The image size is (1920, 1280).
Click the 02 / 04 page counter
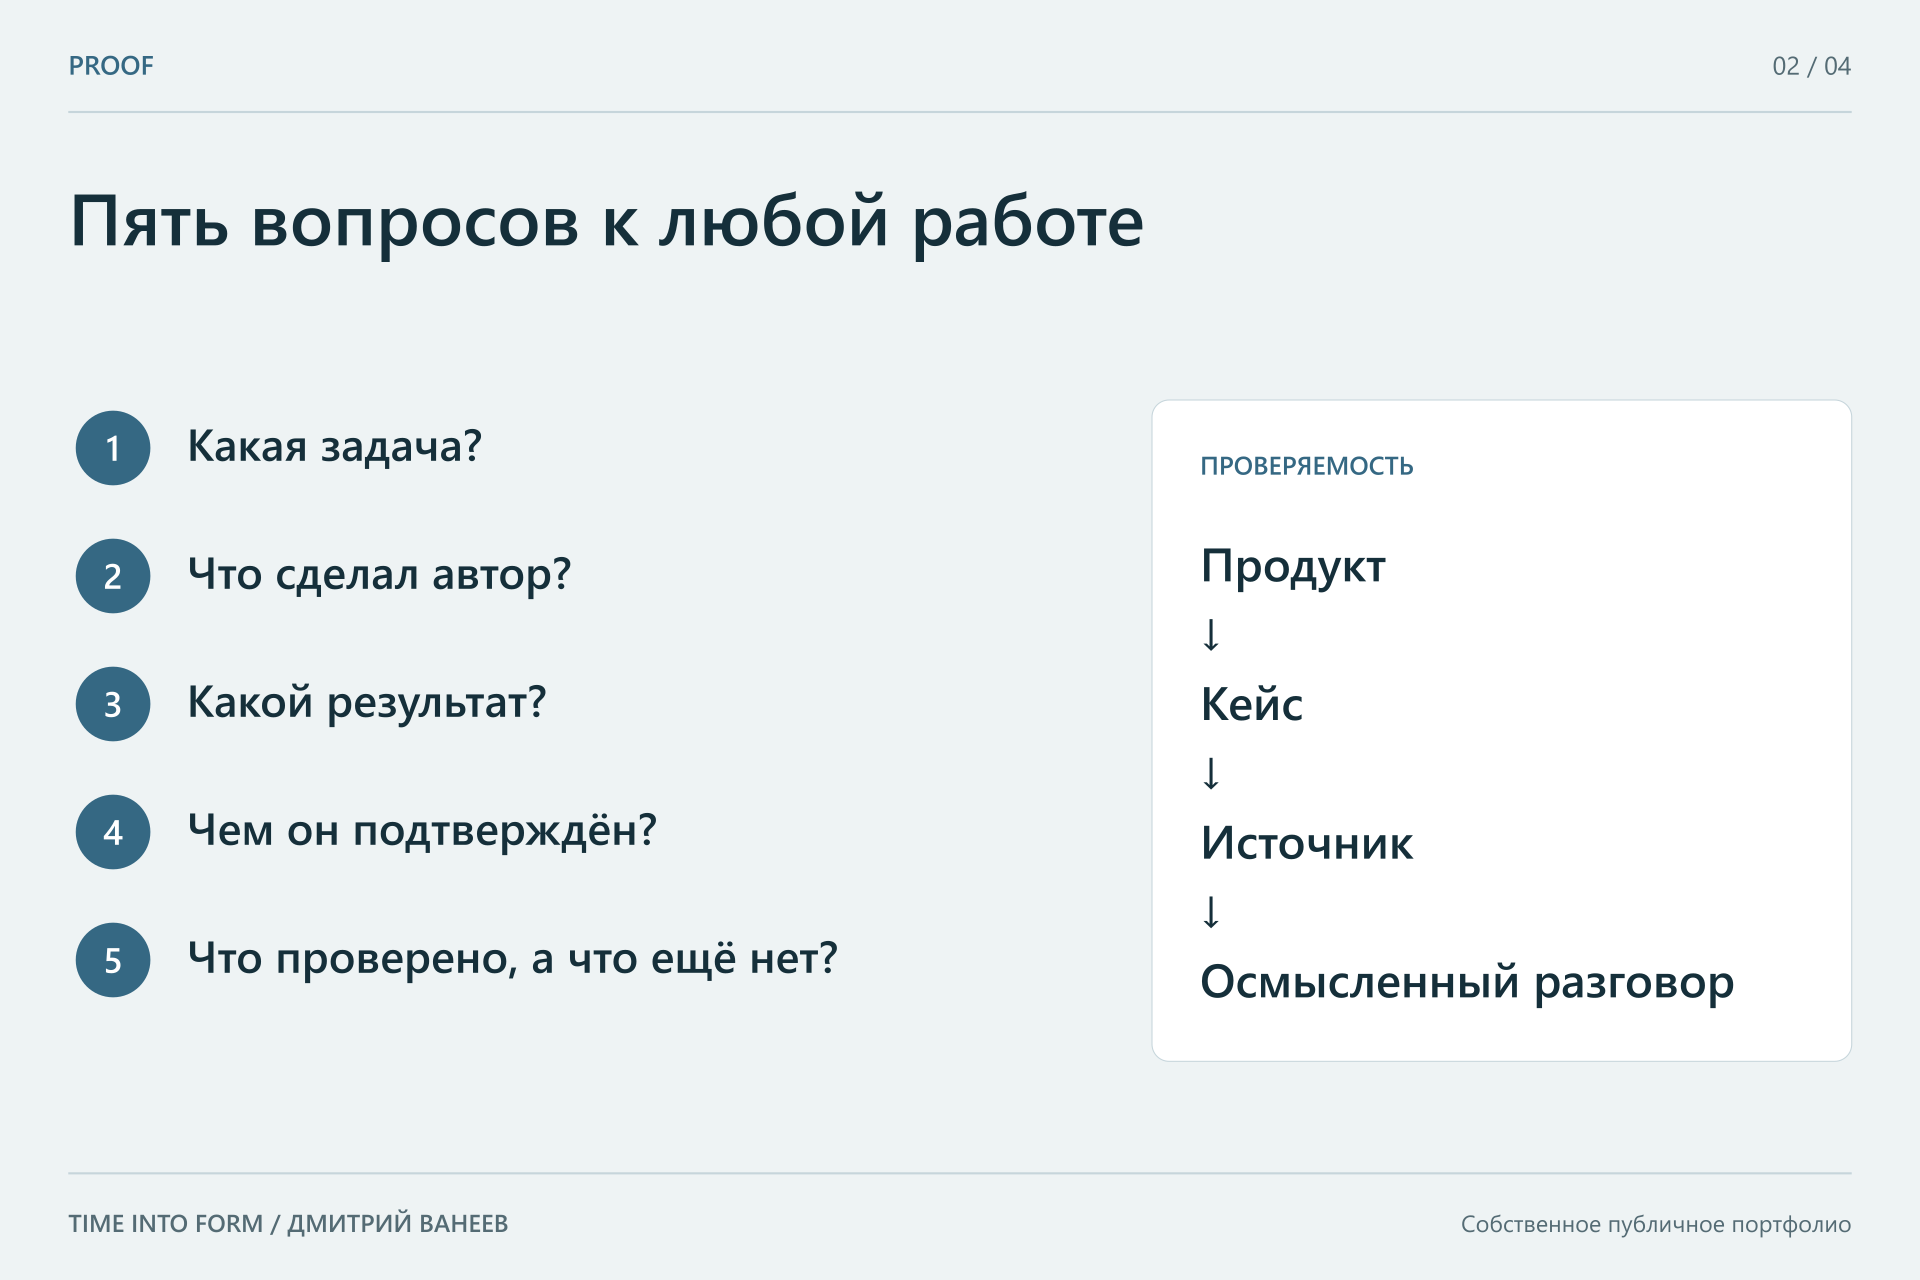pos(1811,66)
